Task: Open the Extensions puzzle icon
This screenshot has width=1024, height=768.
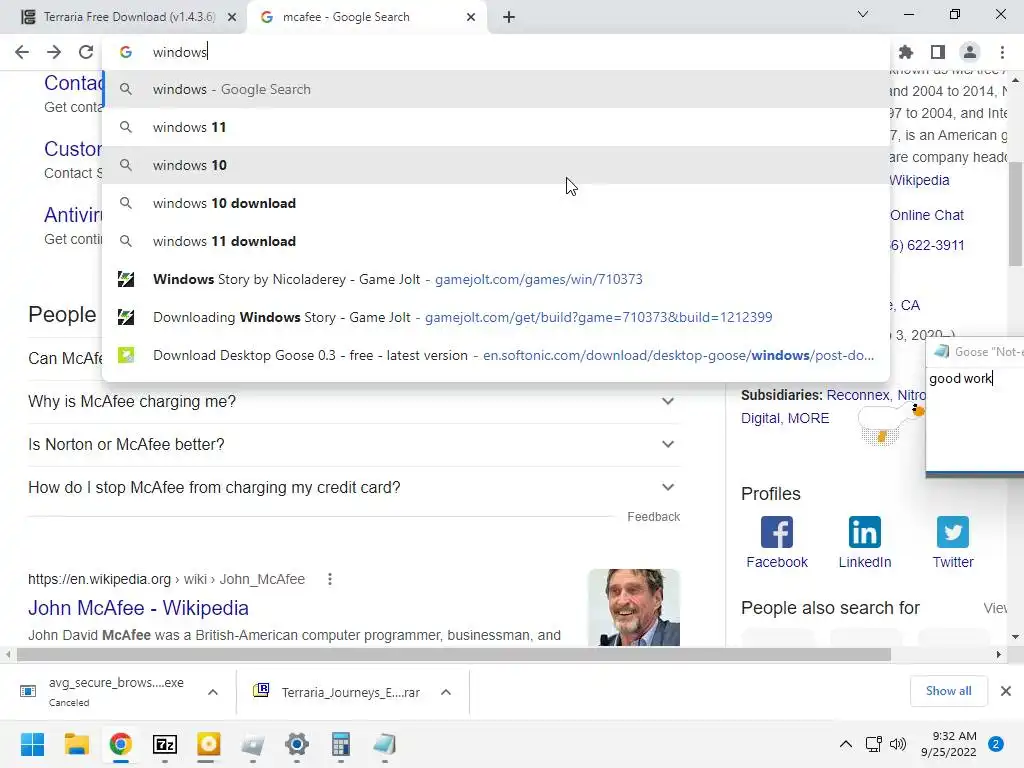Action: pos(906,52)
